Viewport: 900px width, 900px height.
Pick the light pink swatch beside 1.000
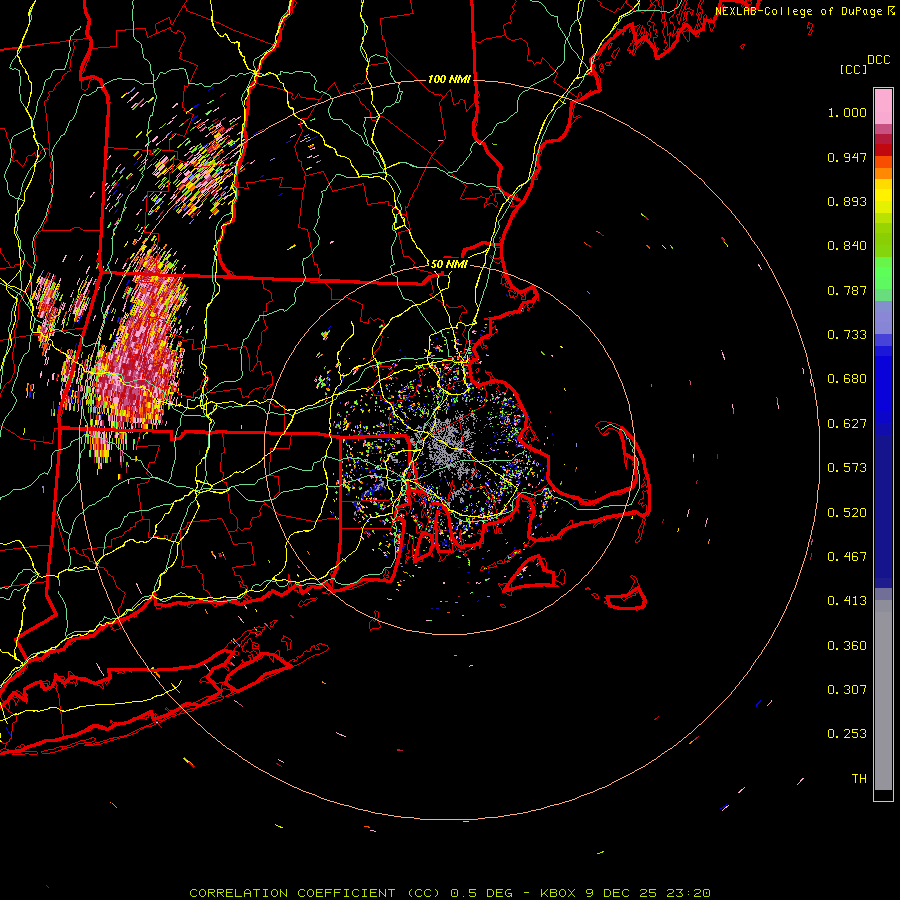click(x=883, y=107)
